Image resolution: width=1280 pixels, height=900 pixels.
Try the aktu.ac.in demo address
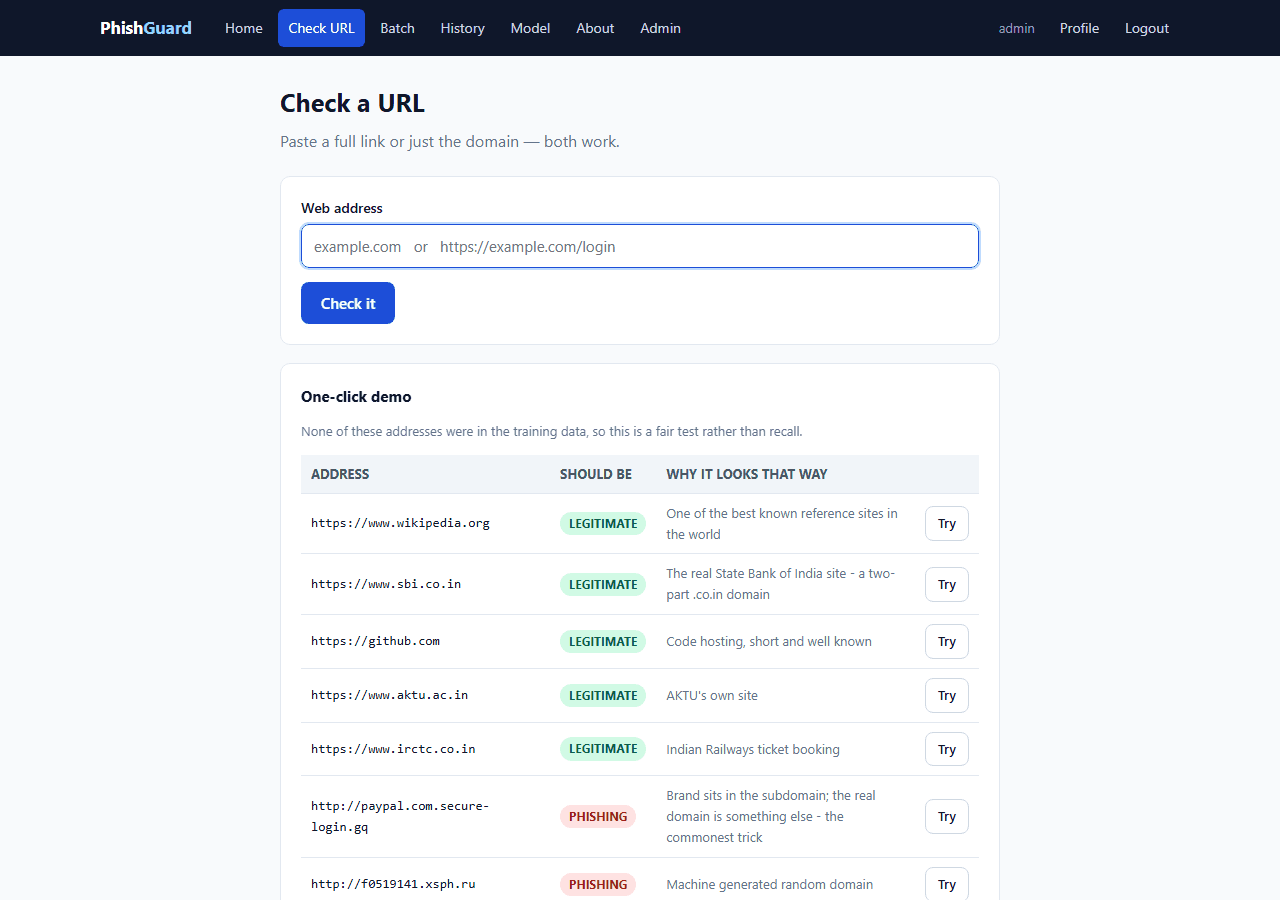coord(947,695)
